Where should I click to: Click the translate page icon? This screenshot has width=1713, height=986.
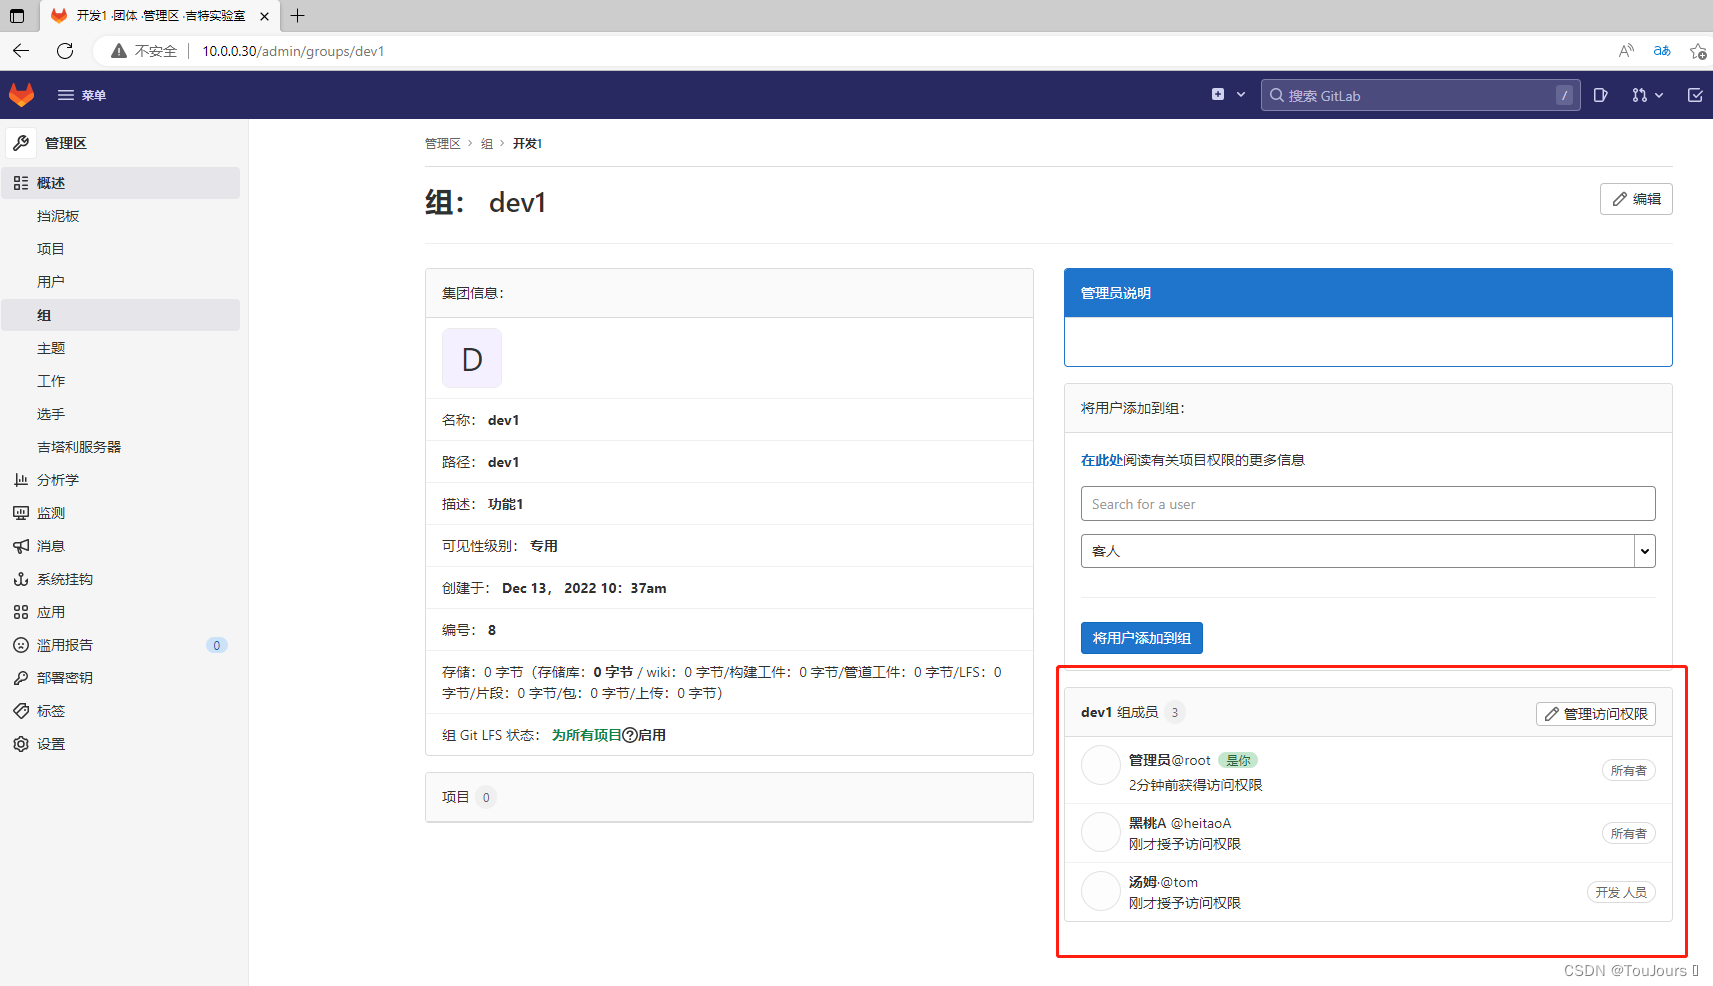tap(1662, 51)
